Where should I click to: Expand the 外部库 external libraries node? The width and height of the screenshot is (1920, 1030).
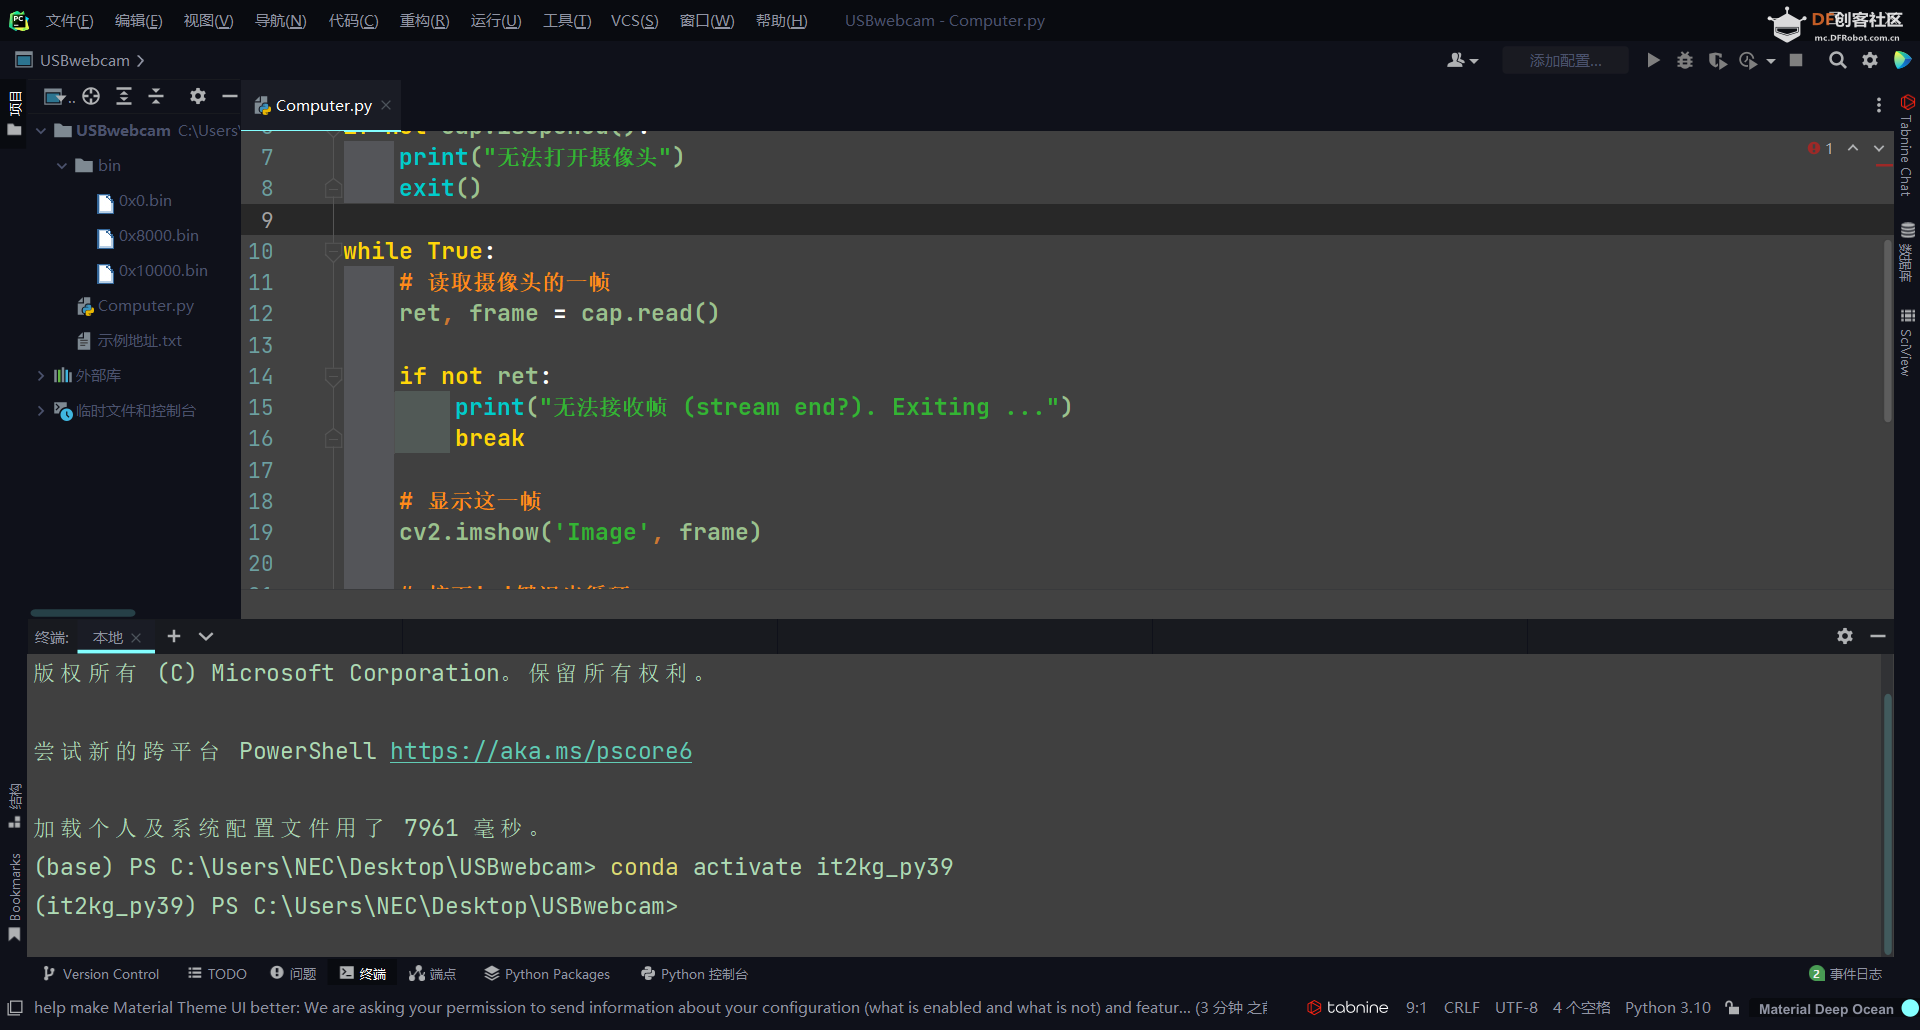(40, 376)
